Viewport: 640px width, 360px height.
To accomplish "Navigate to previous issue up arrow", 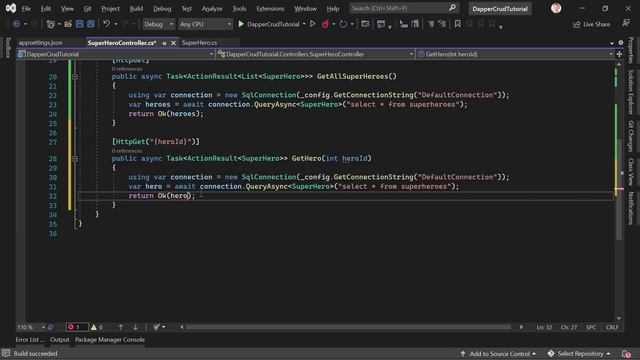I will tap(121, 327).
